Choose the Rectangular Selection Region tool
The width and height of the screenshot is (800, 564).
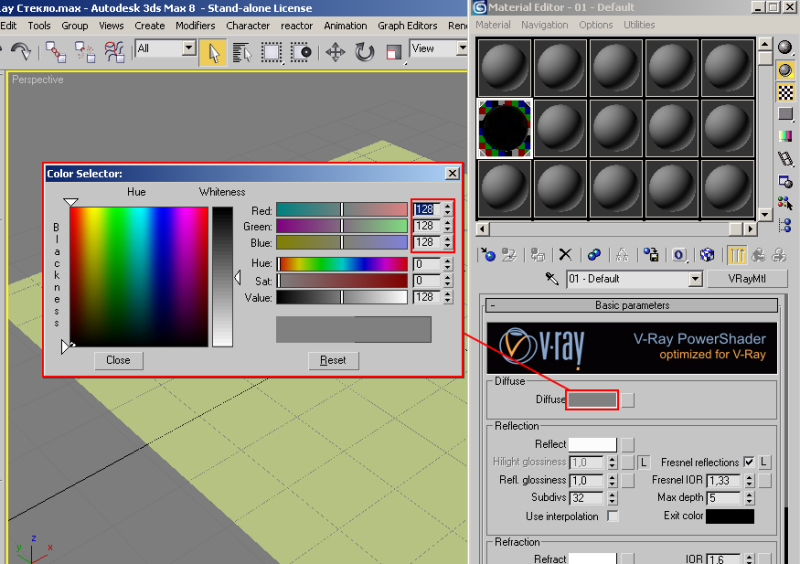(x=271, y=52)
